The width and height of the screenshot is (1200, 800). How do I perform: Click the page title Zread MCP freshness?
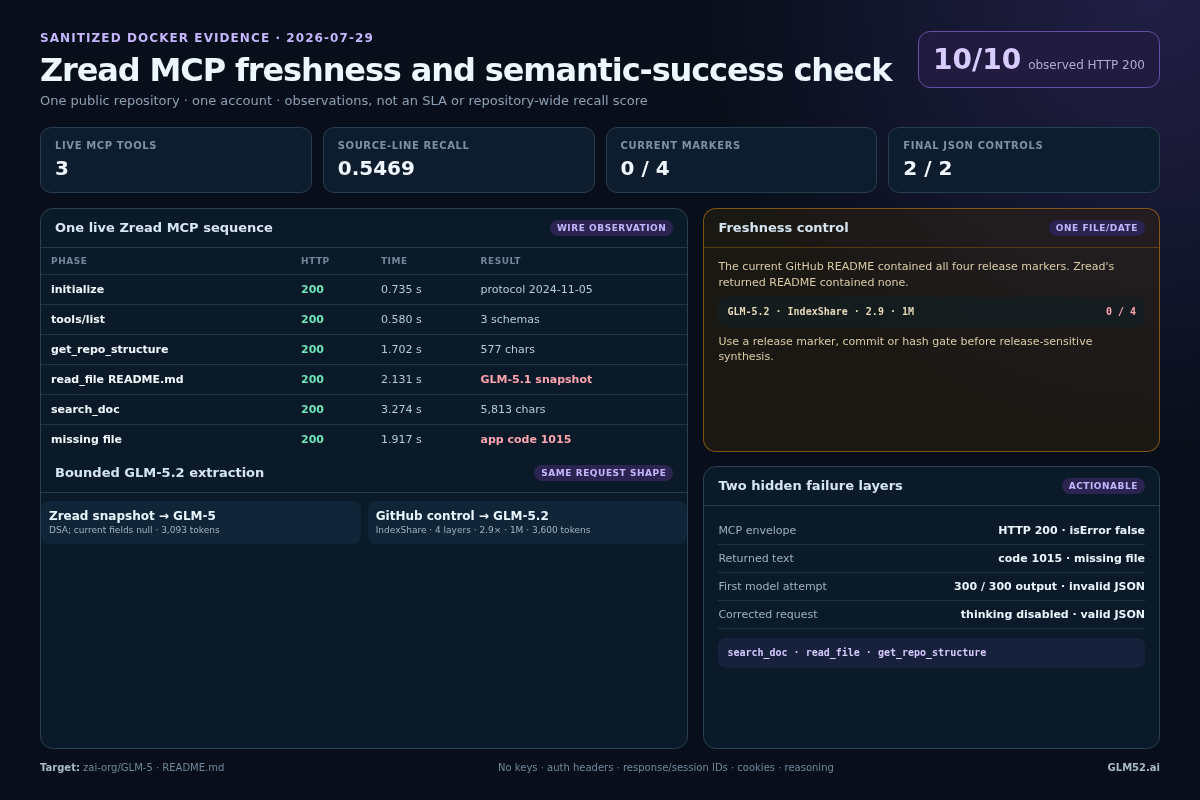point(466,70)
